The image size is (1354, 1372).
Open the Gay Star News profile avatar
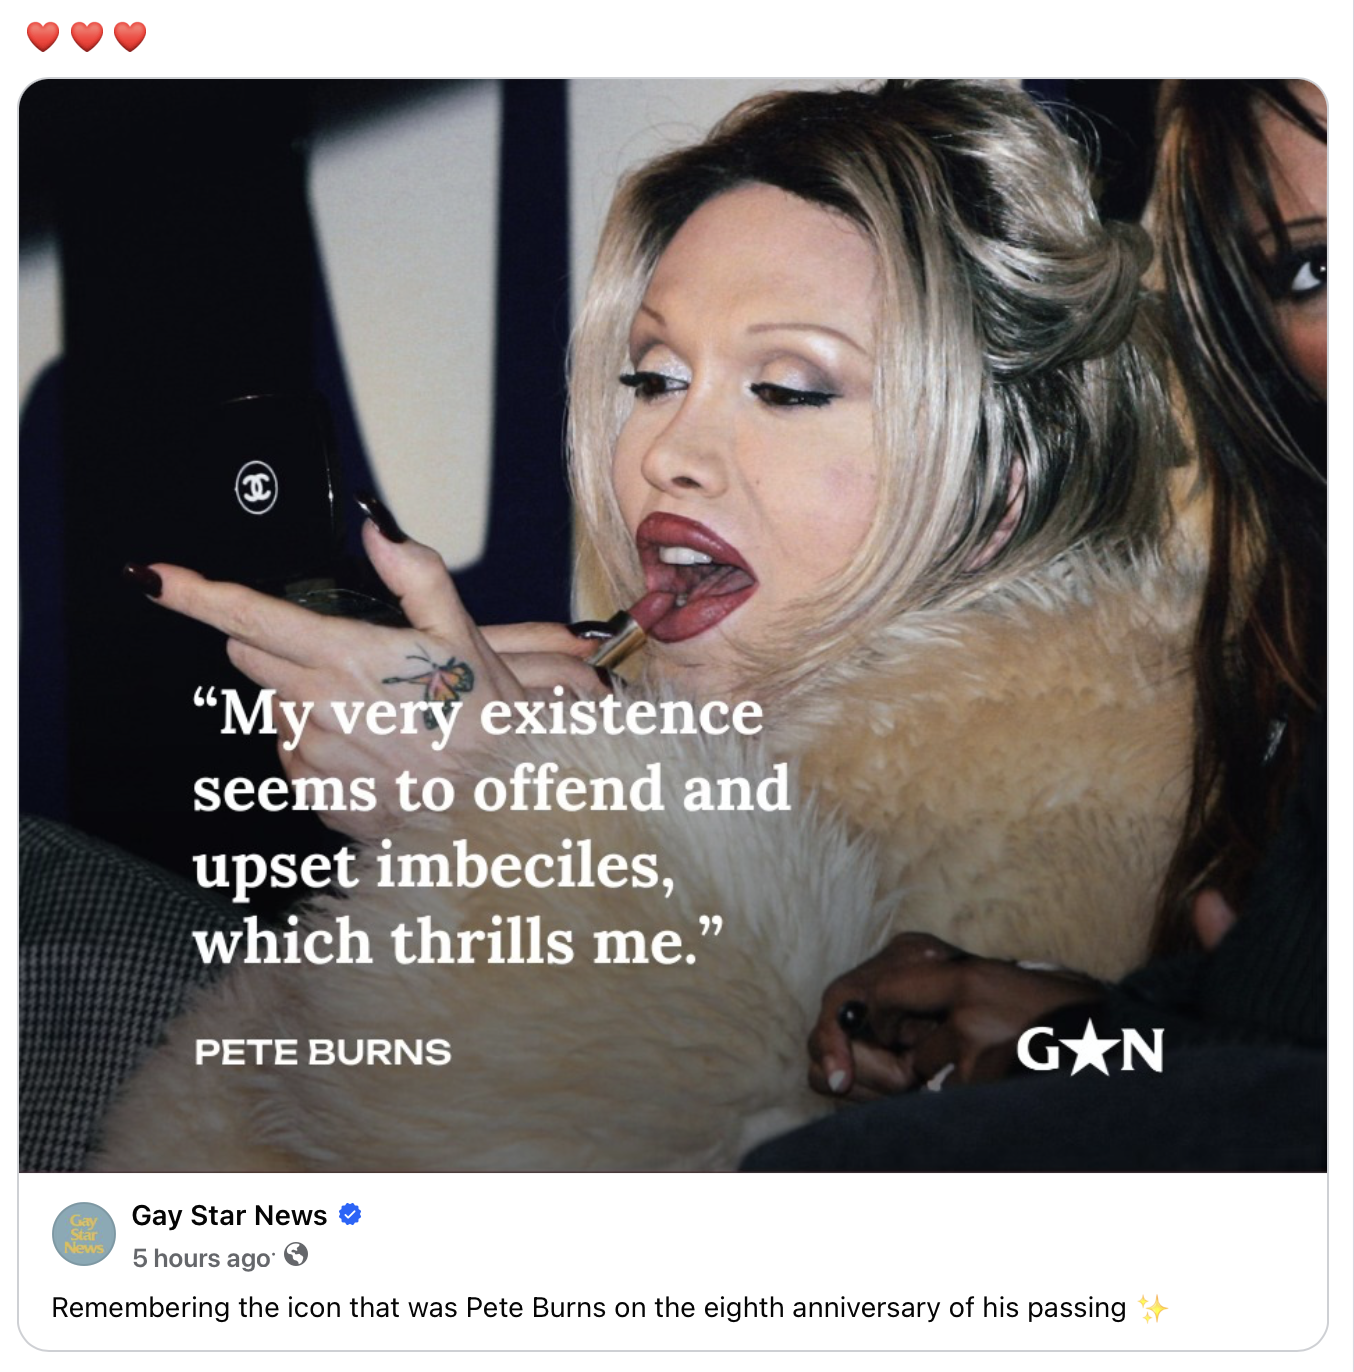click(84, 1234)
